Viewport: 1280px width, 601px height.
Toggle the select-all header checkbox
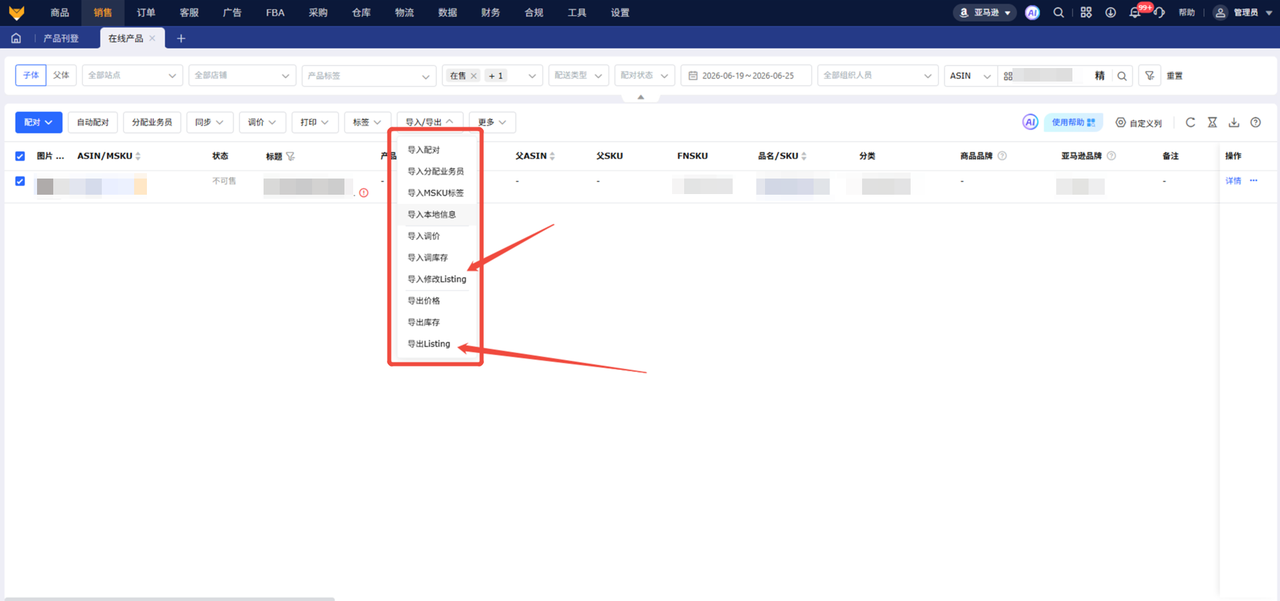[20, 156]
